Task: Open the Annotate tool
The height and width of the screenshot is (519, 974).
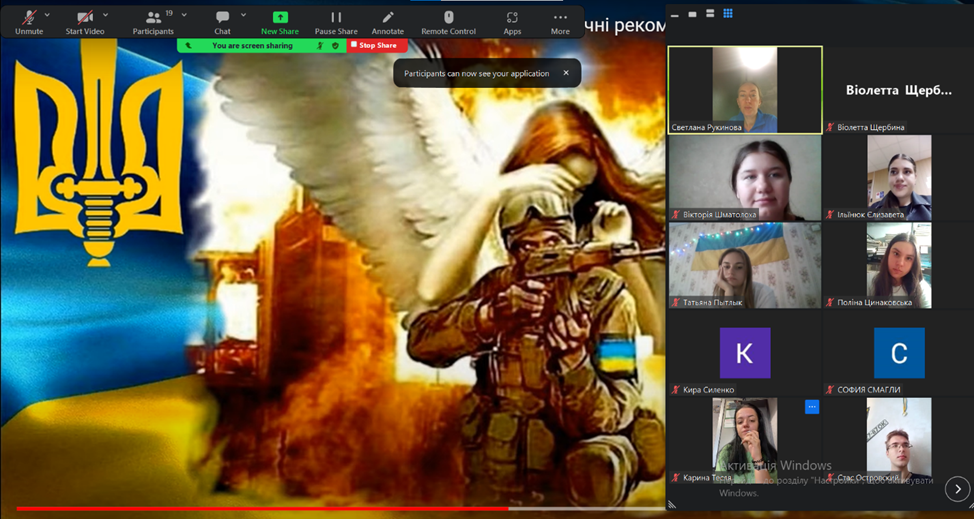Action: click(388, 22)
